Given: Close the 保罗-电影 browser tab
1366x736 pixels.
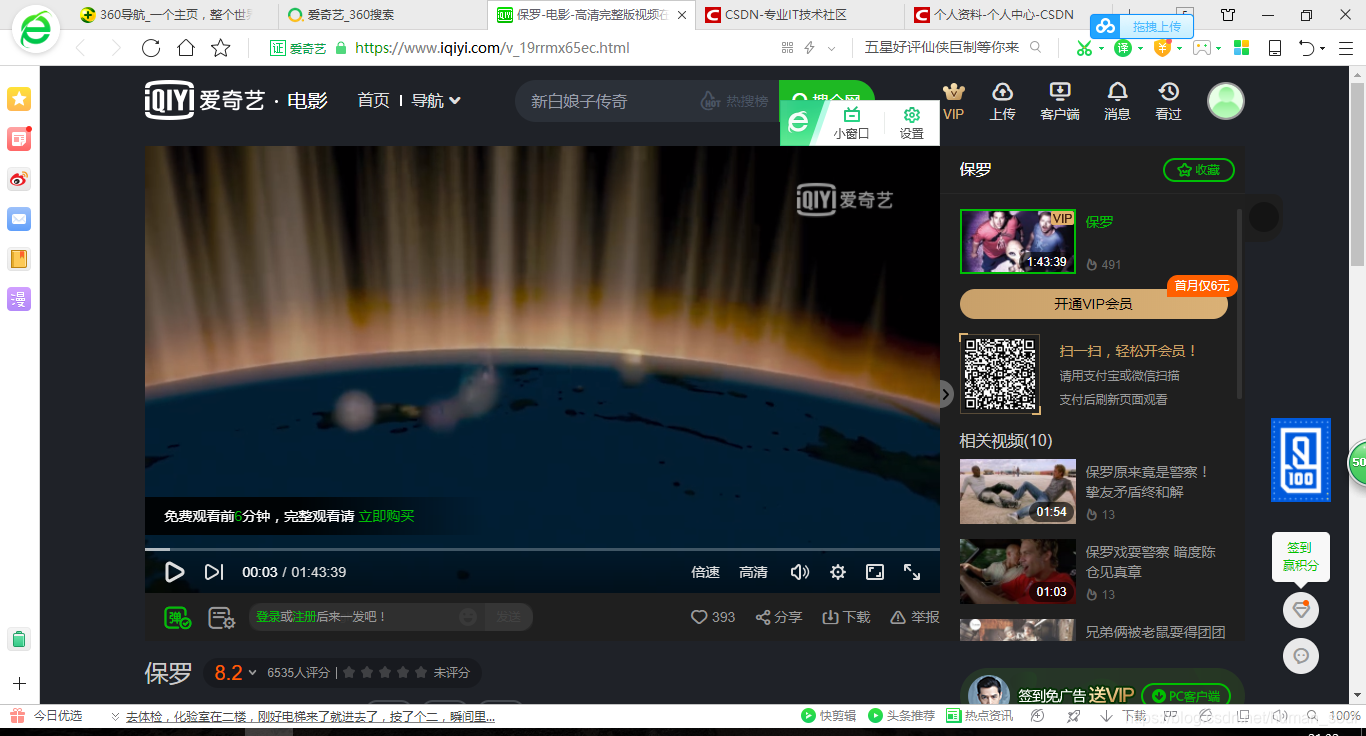Looking at the screenshot, I should [x=682, y=15].
